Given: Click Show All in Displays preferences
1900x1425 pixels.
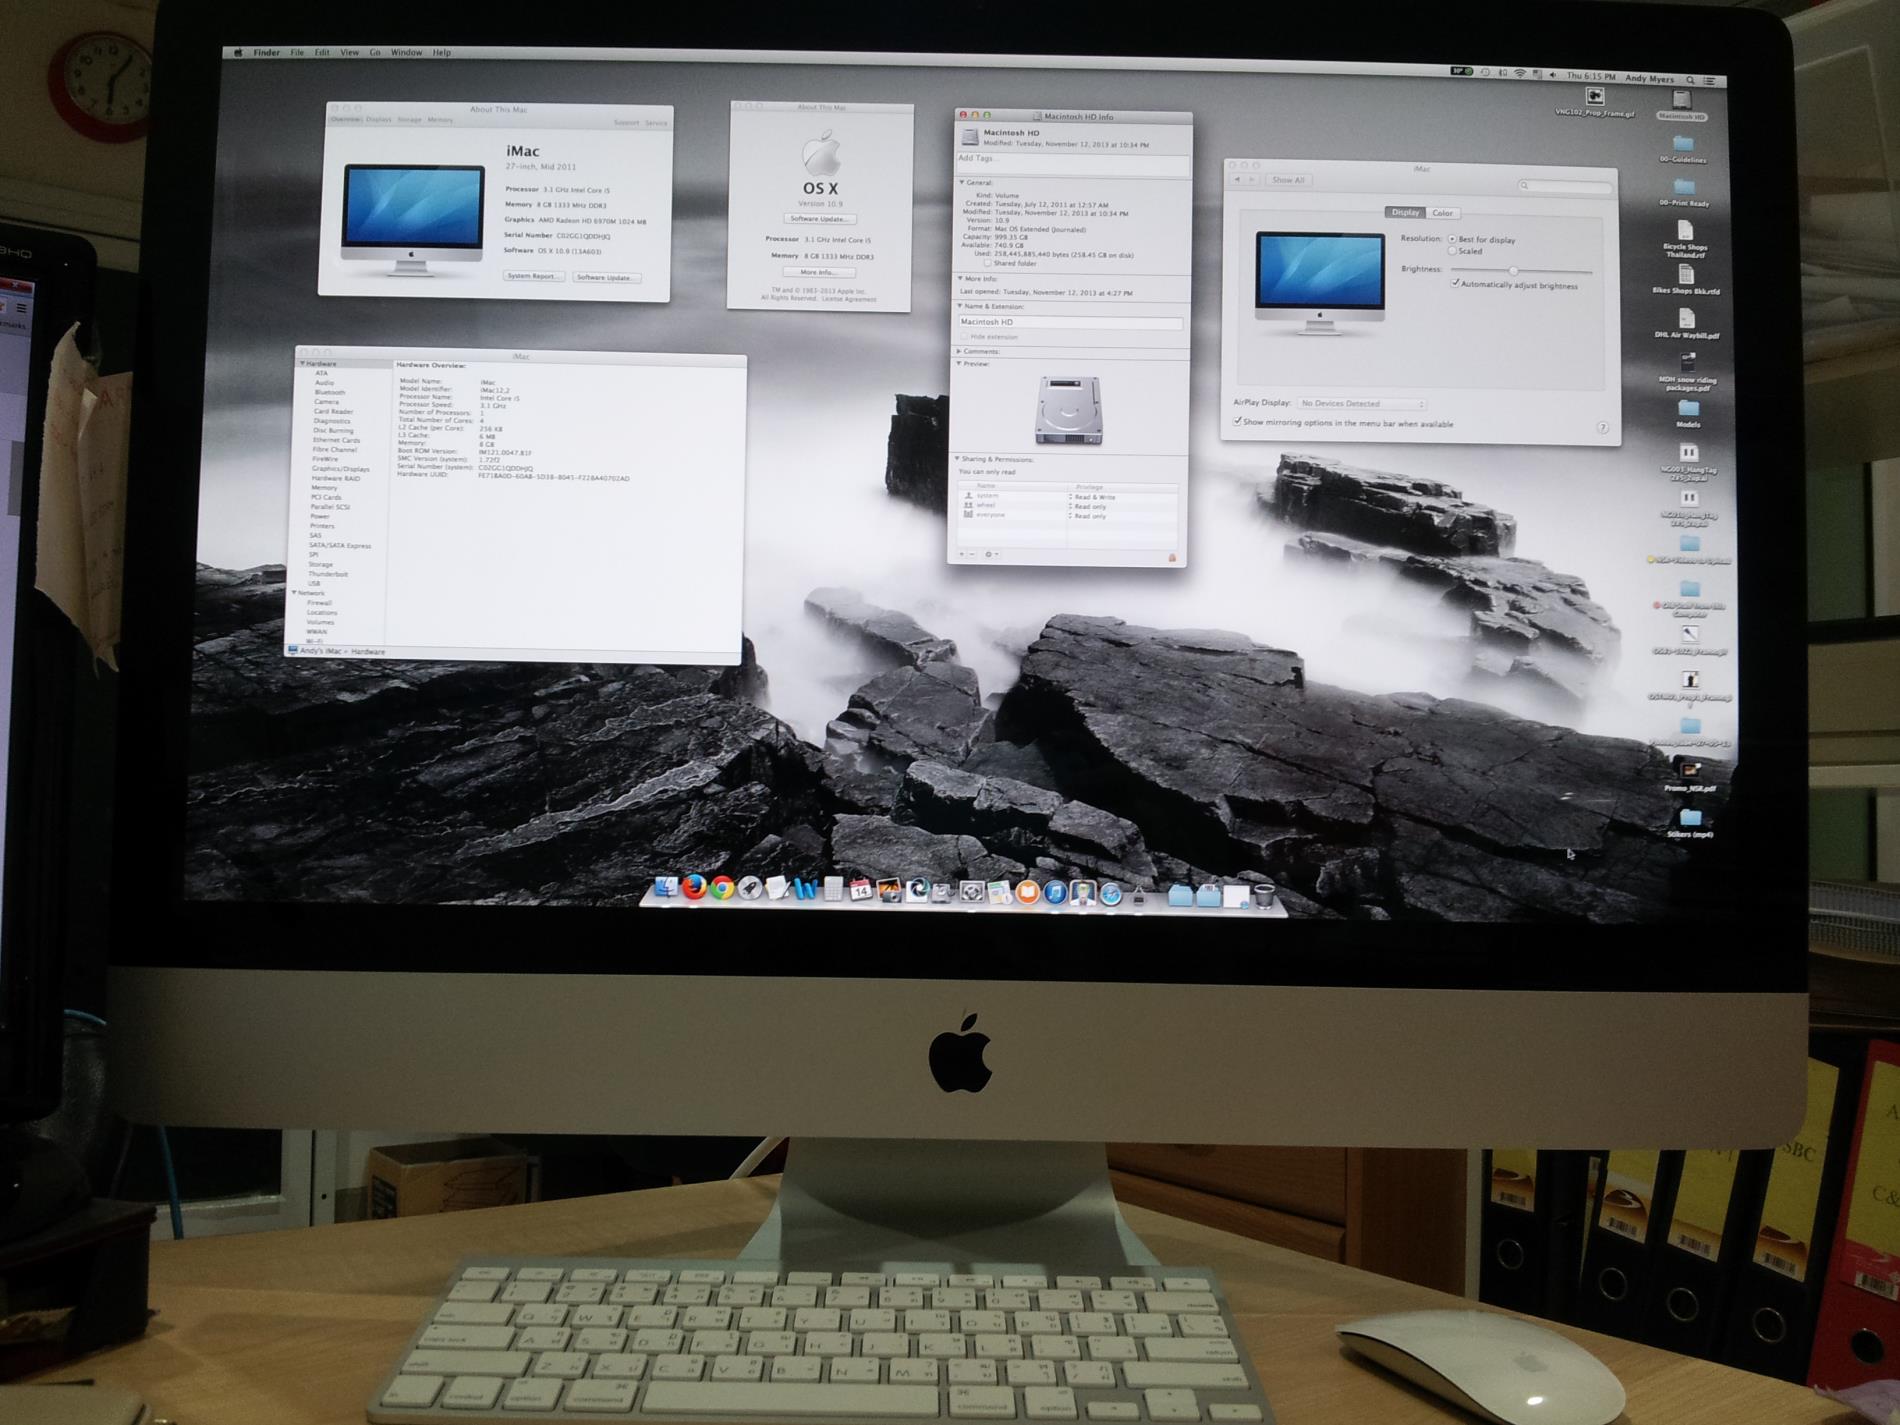Looking at the screenshot, I should point(1289,180).
